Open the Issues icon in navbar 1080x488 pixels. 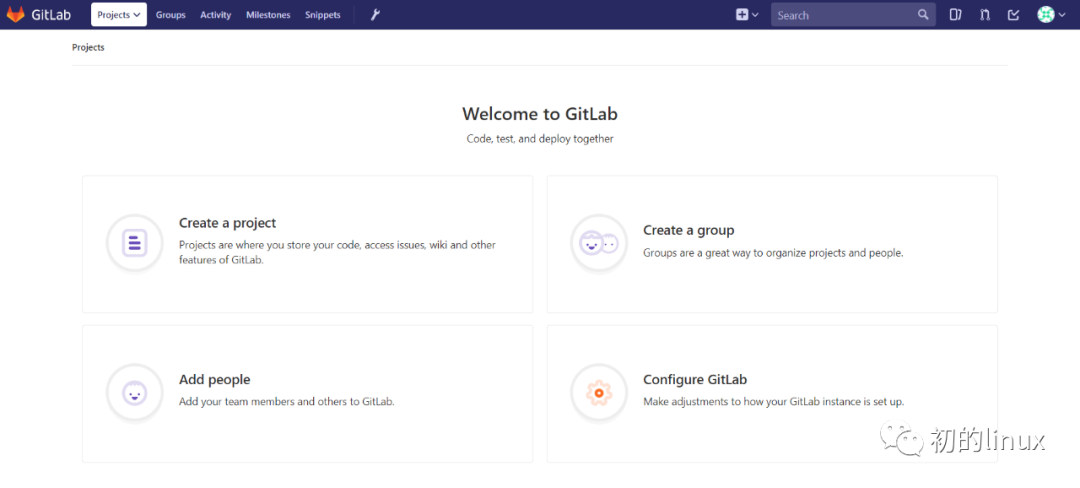click(x=955, y=14)
